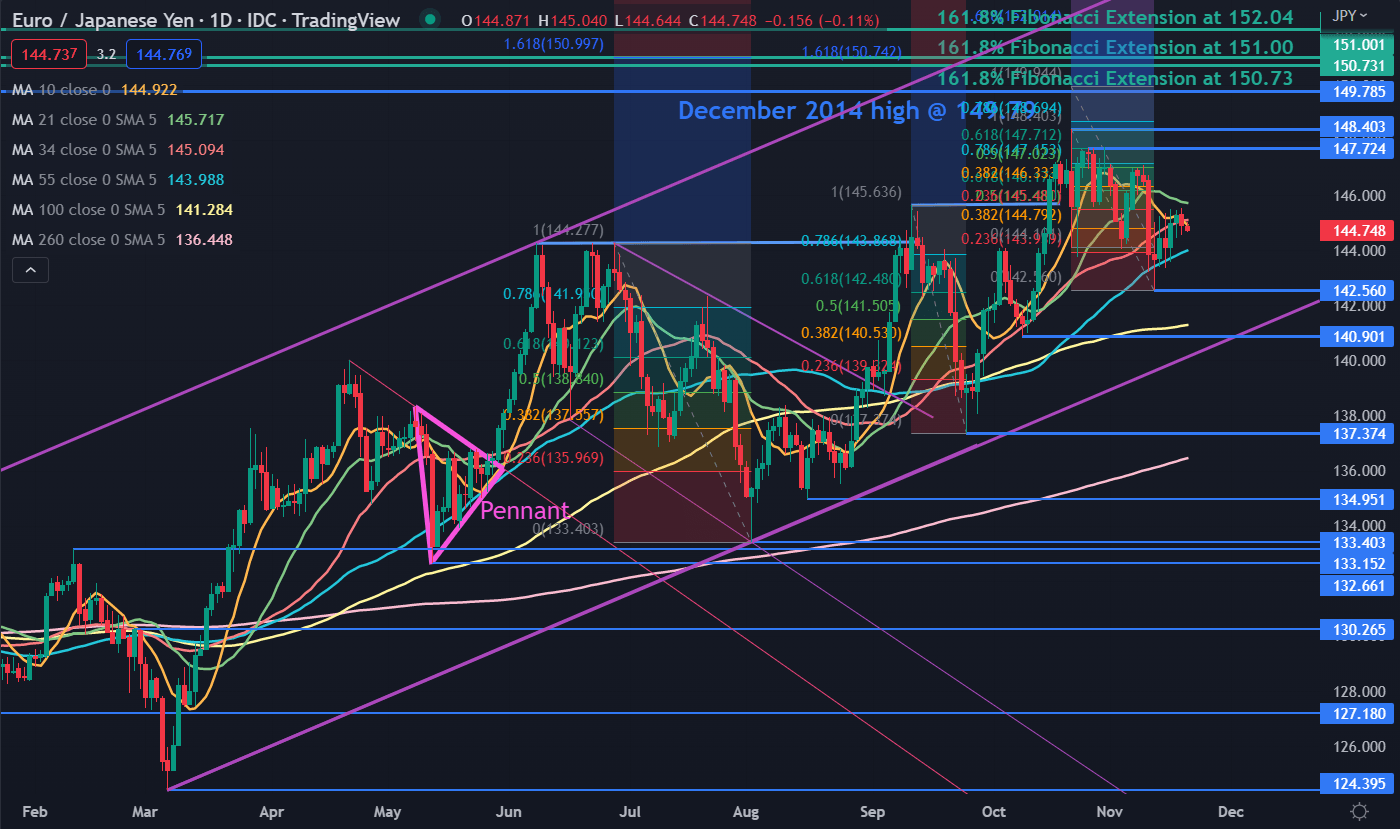Click the Mar label on time axis

click(x=147, y=811)
